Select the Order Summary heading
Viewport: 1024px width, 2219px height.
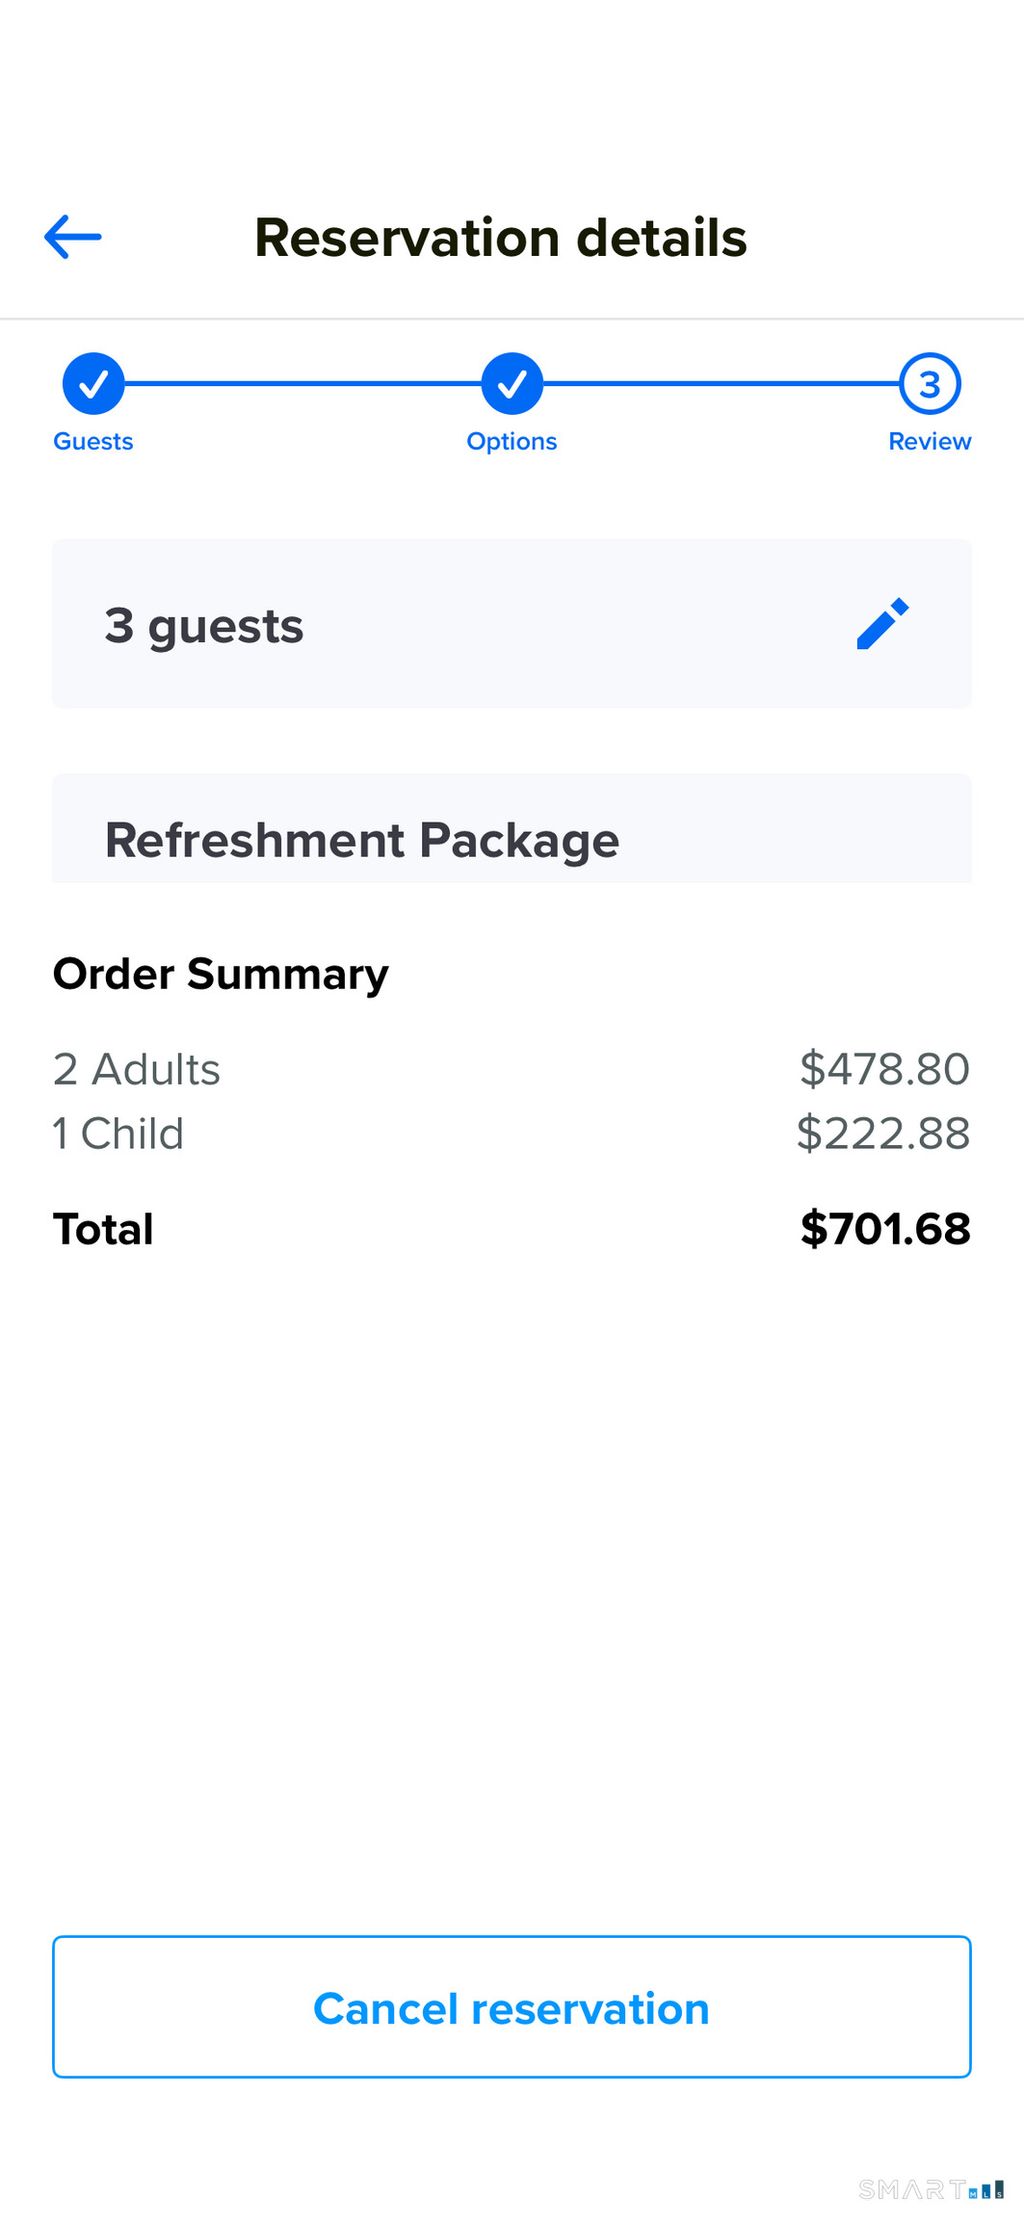coord(221,973)
